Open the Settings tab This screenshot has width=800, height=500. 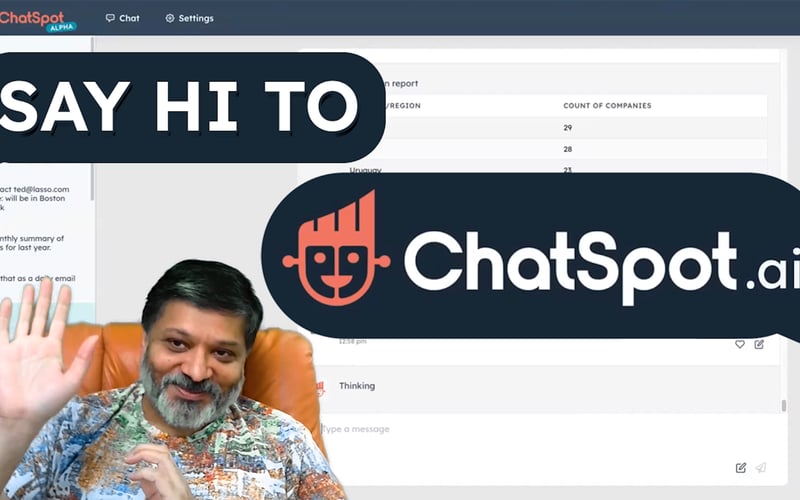189,18
